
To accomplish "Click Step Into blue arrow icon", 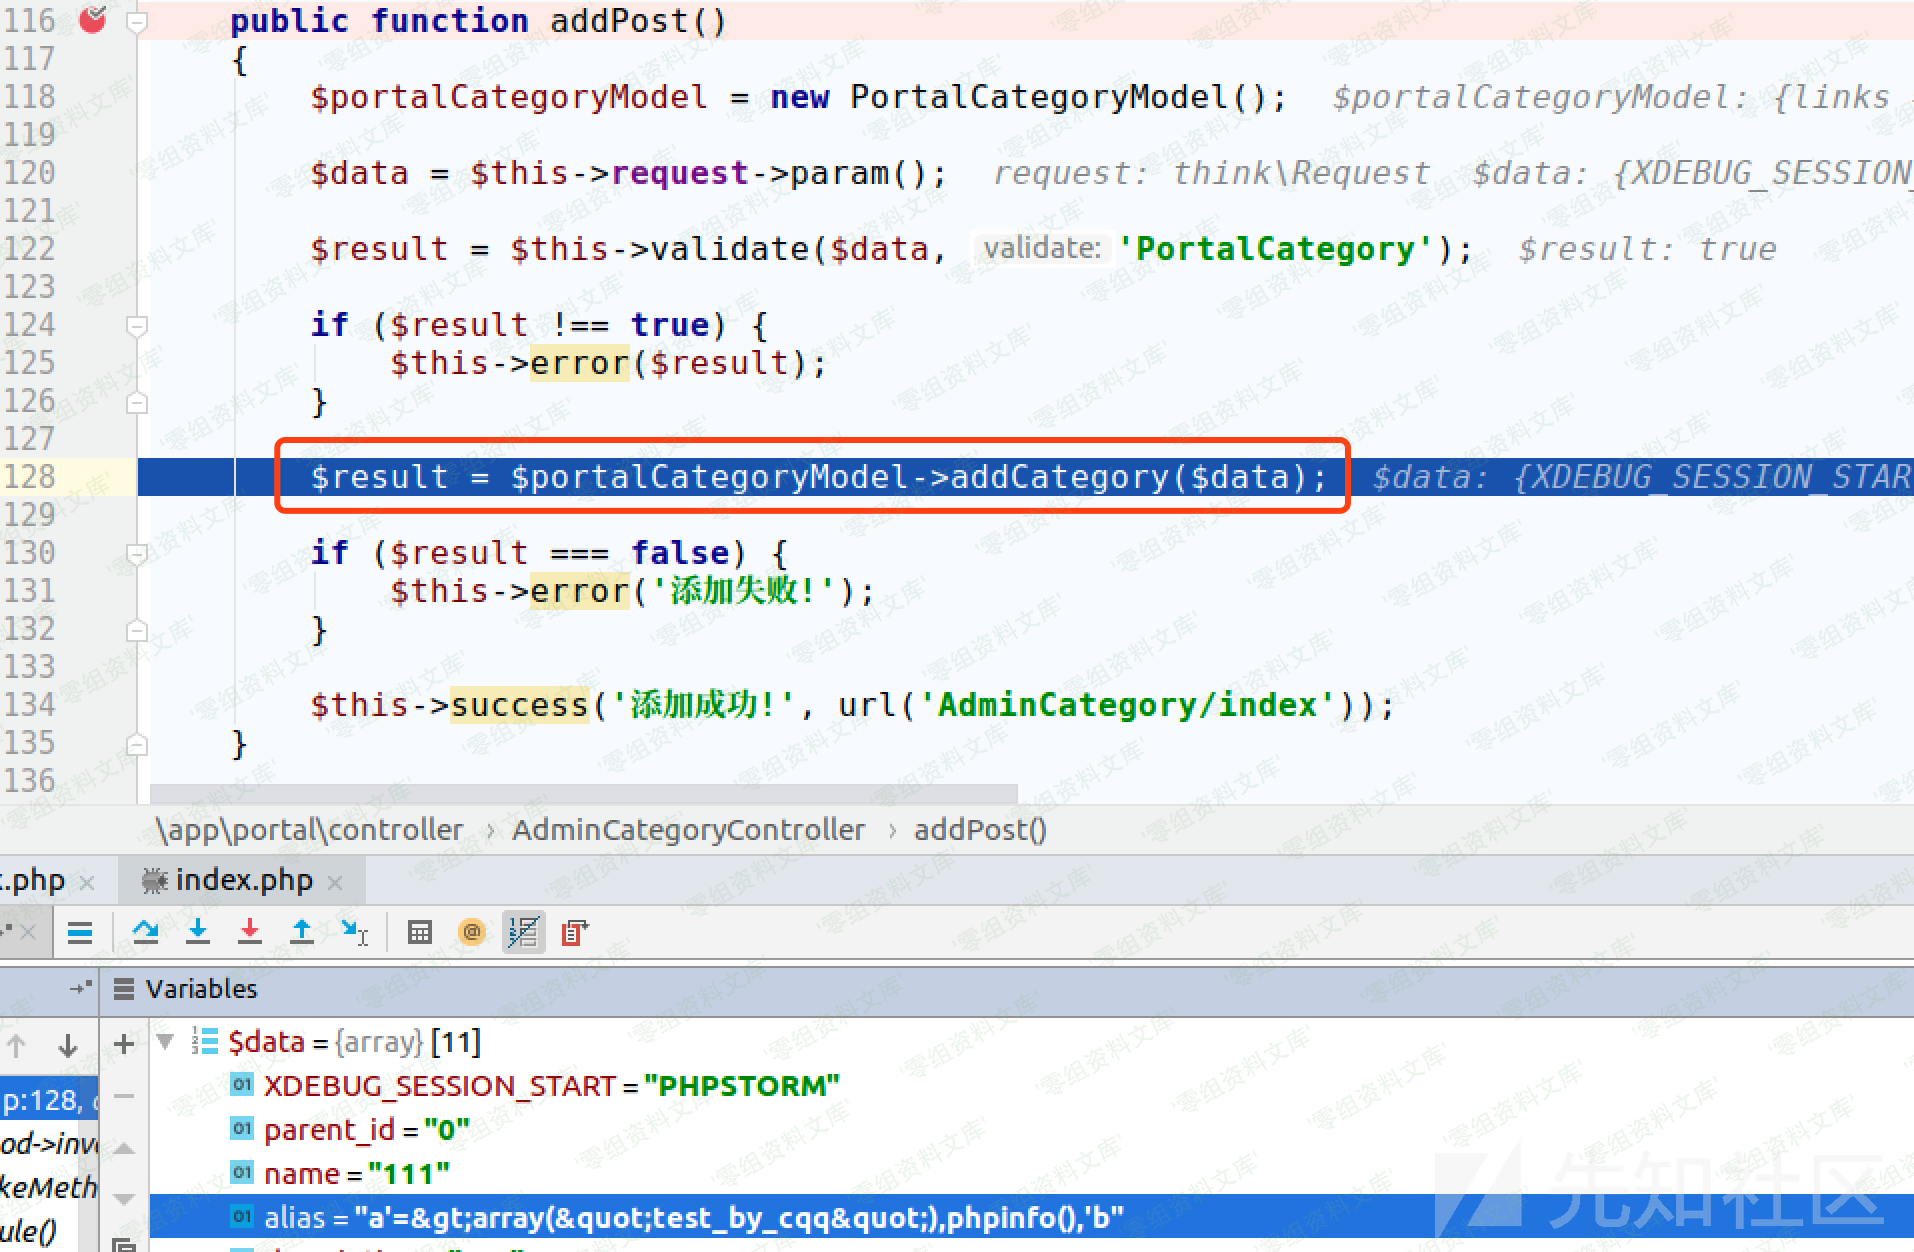I will pos(198,932).
